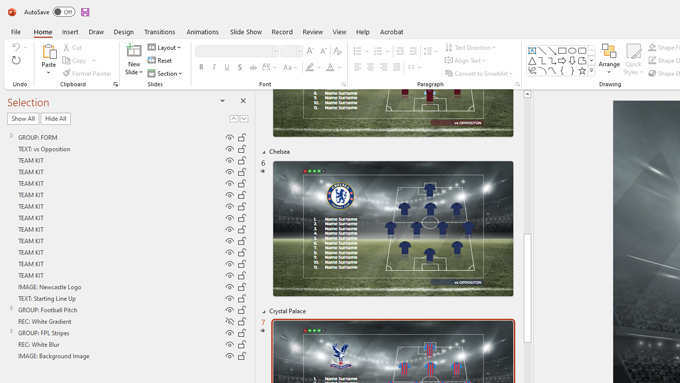Click Increase Font Size icon

coord(310,51)
